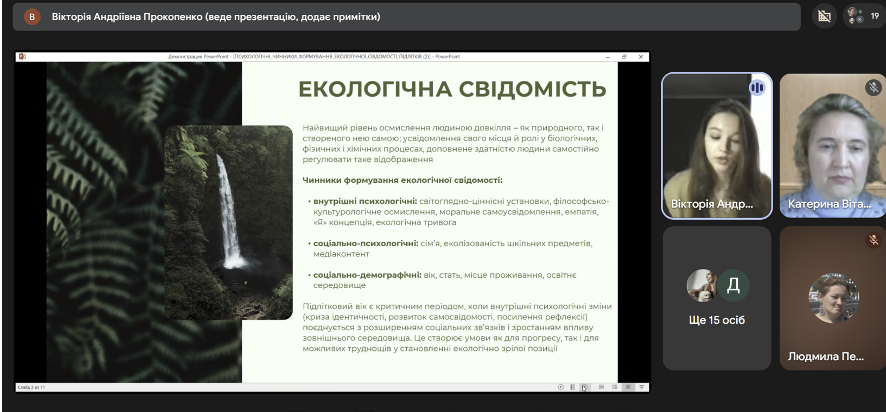The width and height of the screenshot is (886, 412).
Task: Select Вікторія Андр... video tile
Action: coord(716,145)
